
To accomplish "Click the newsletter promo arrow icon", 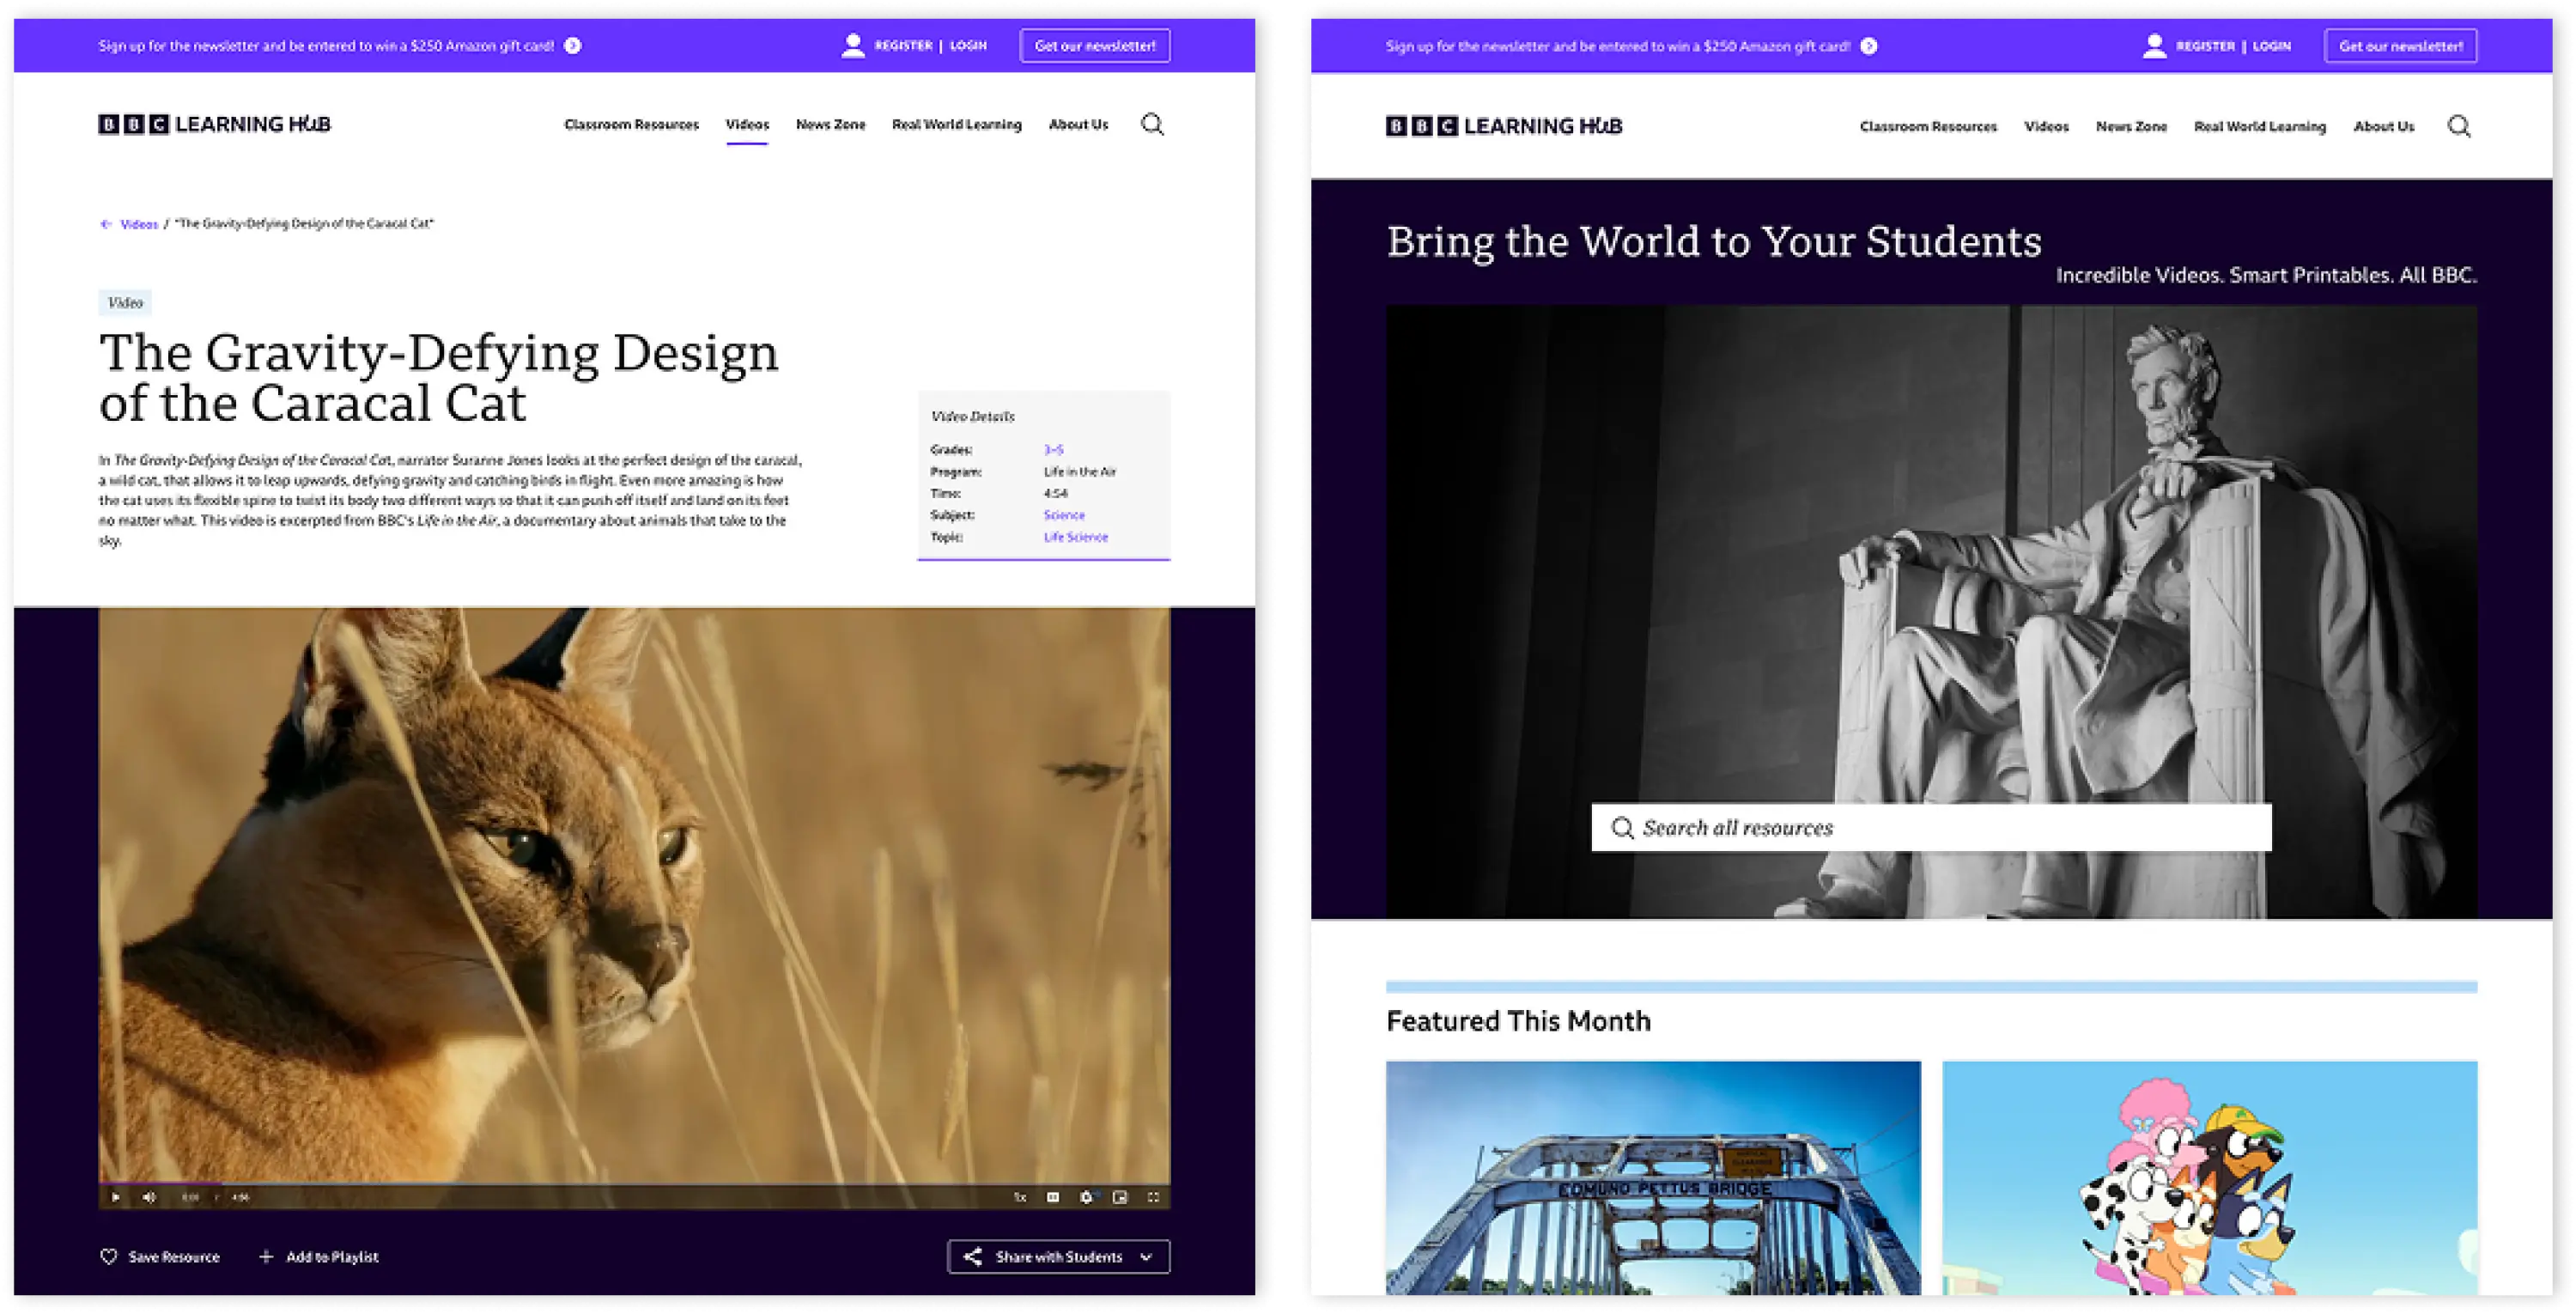I will 571,45.
